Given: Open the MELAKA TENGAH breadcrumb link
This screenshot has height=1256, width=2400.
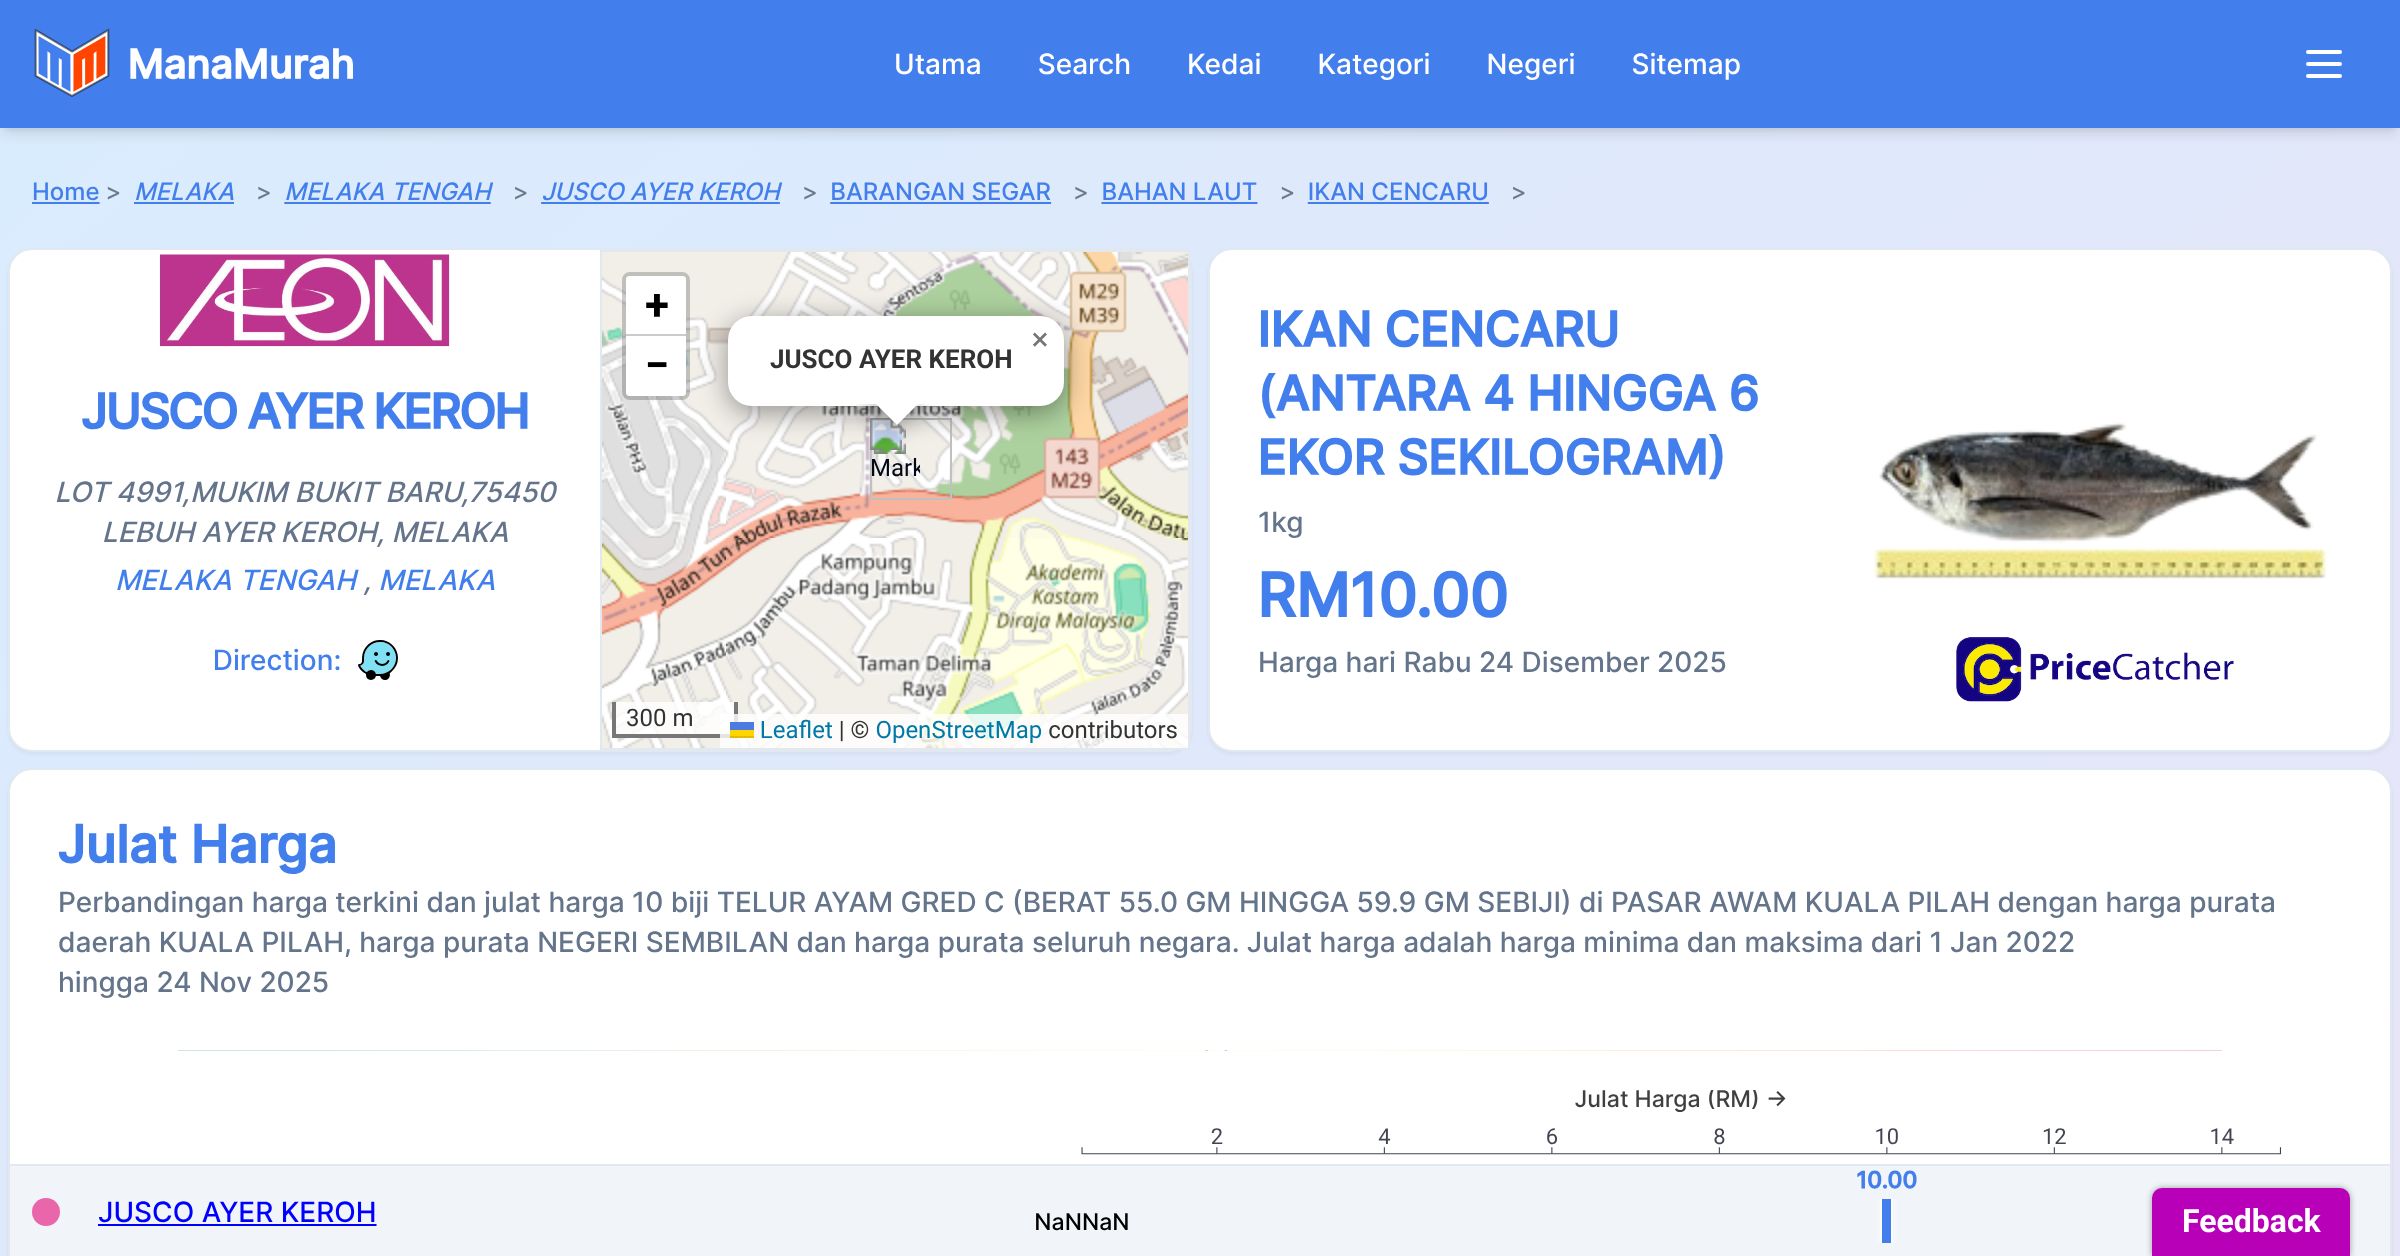Looking at the screenshot, I should click(x=388, y=191).
